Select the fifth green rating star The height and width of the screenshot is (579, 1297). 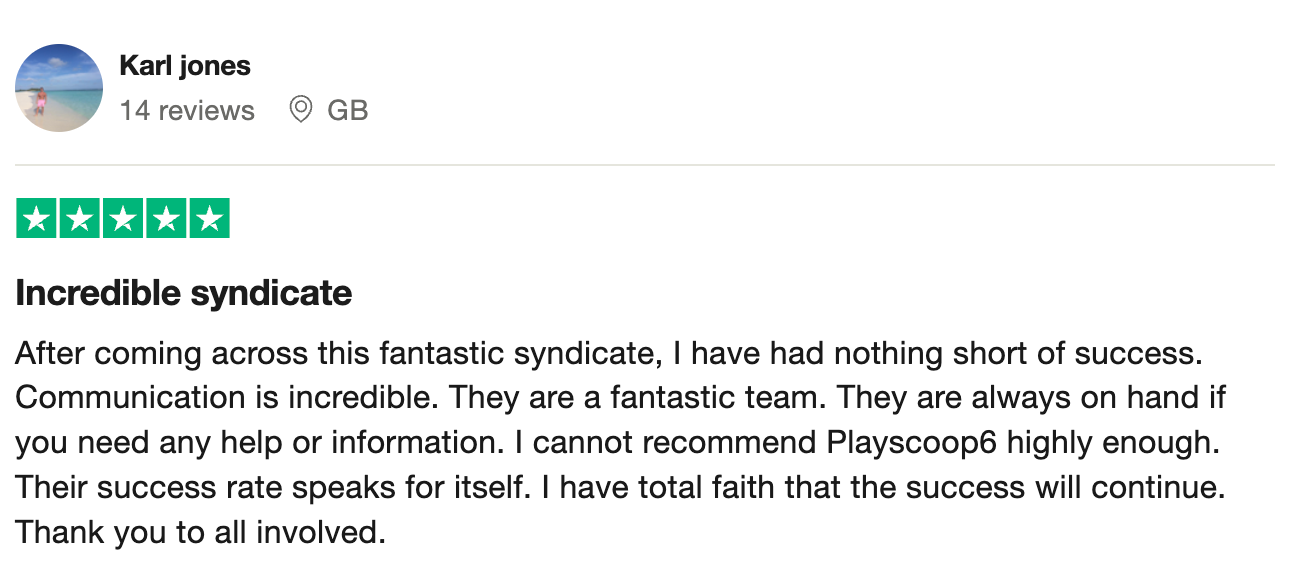[x=209, y=219]
